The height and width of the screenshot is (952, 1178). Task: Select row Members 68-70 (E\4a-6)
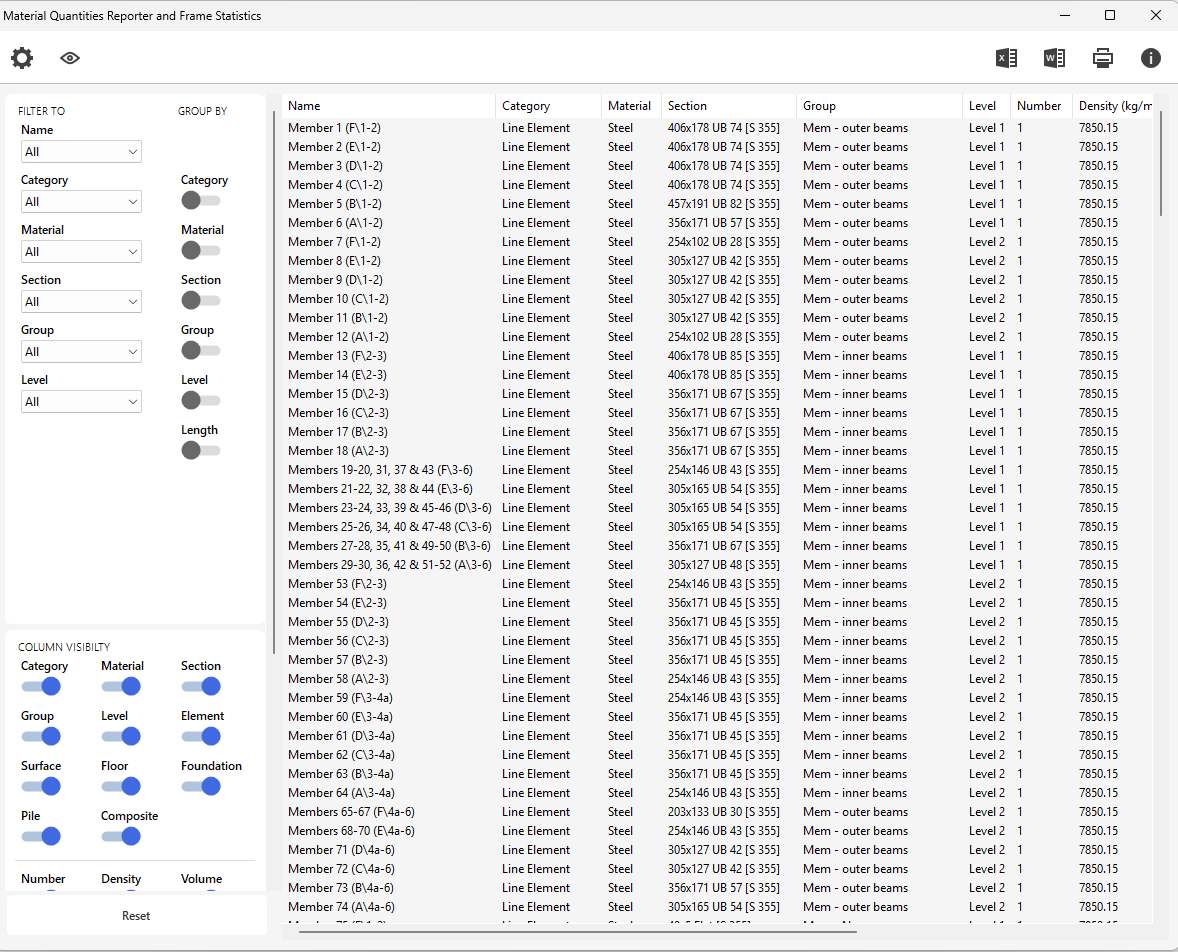pyautogui.click(x=717, y=830)
